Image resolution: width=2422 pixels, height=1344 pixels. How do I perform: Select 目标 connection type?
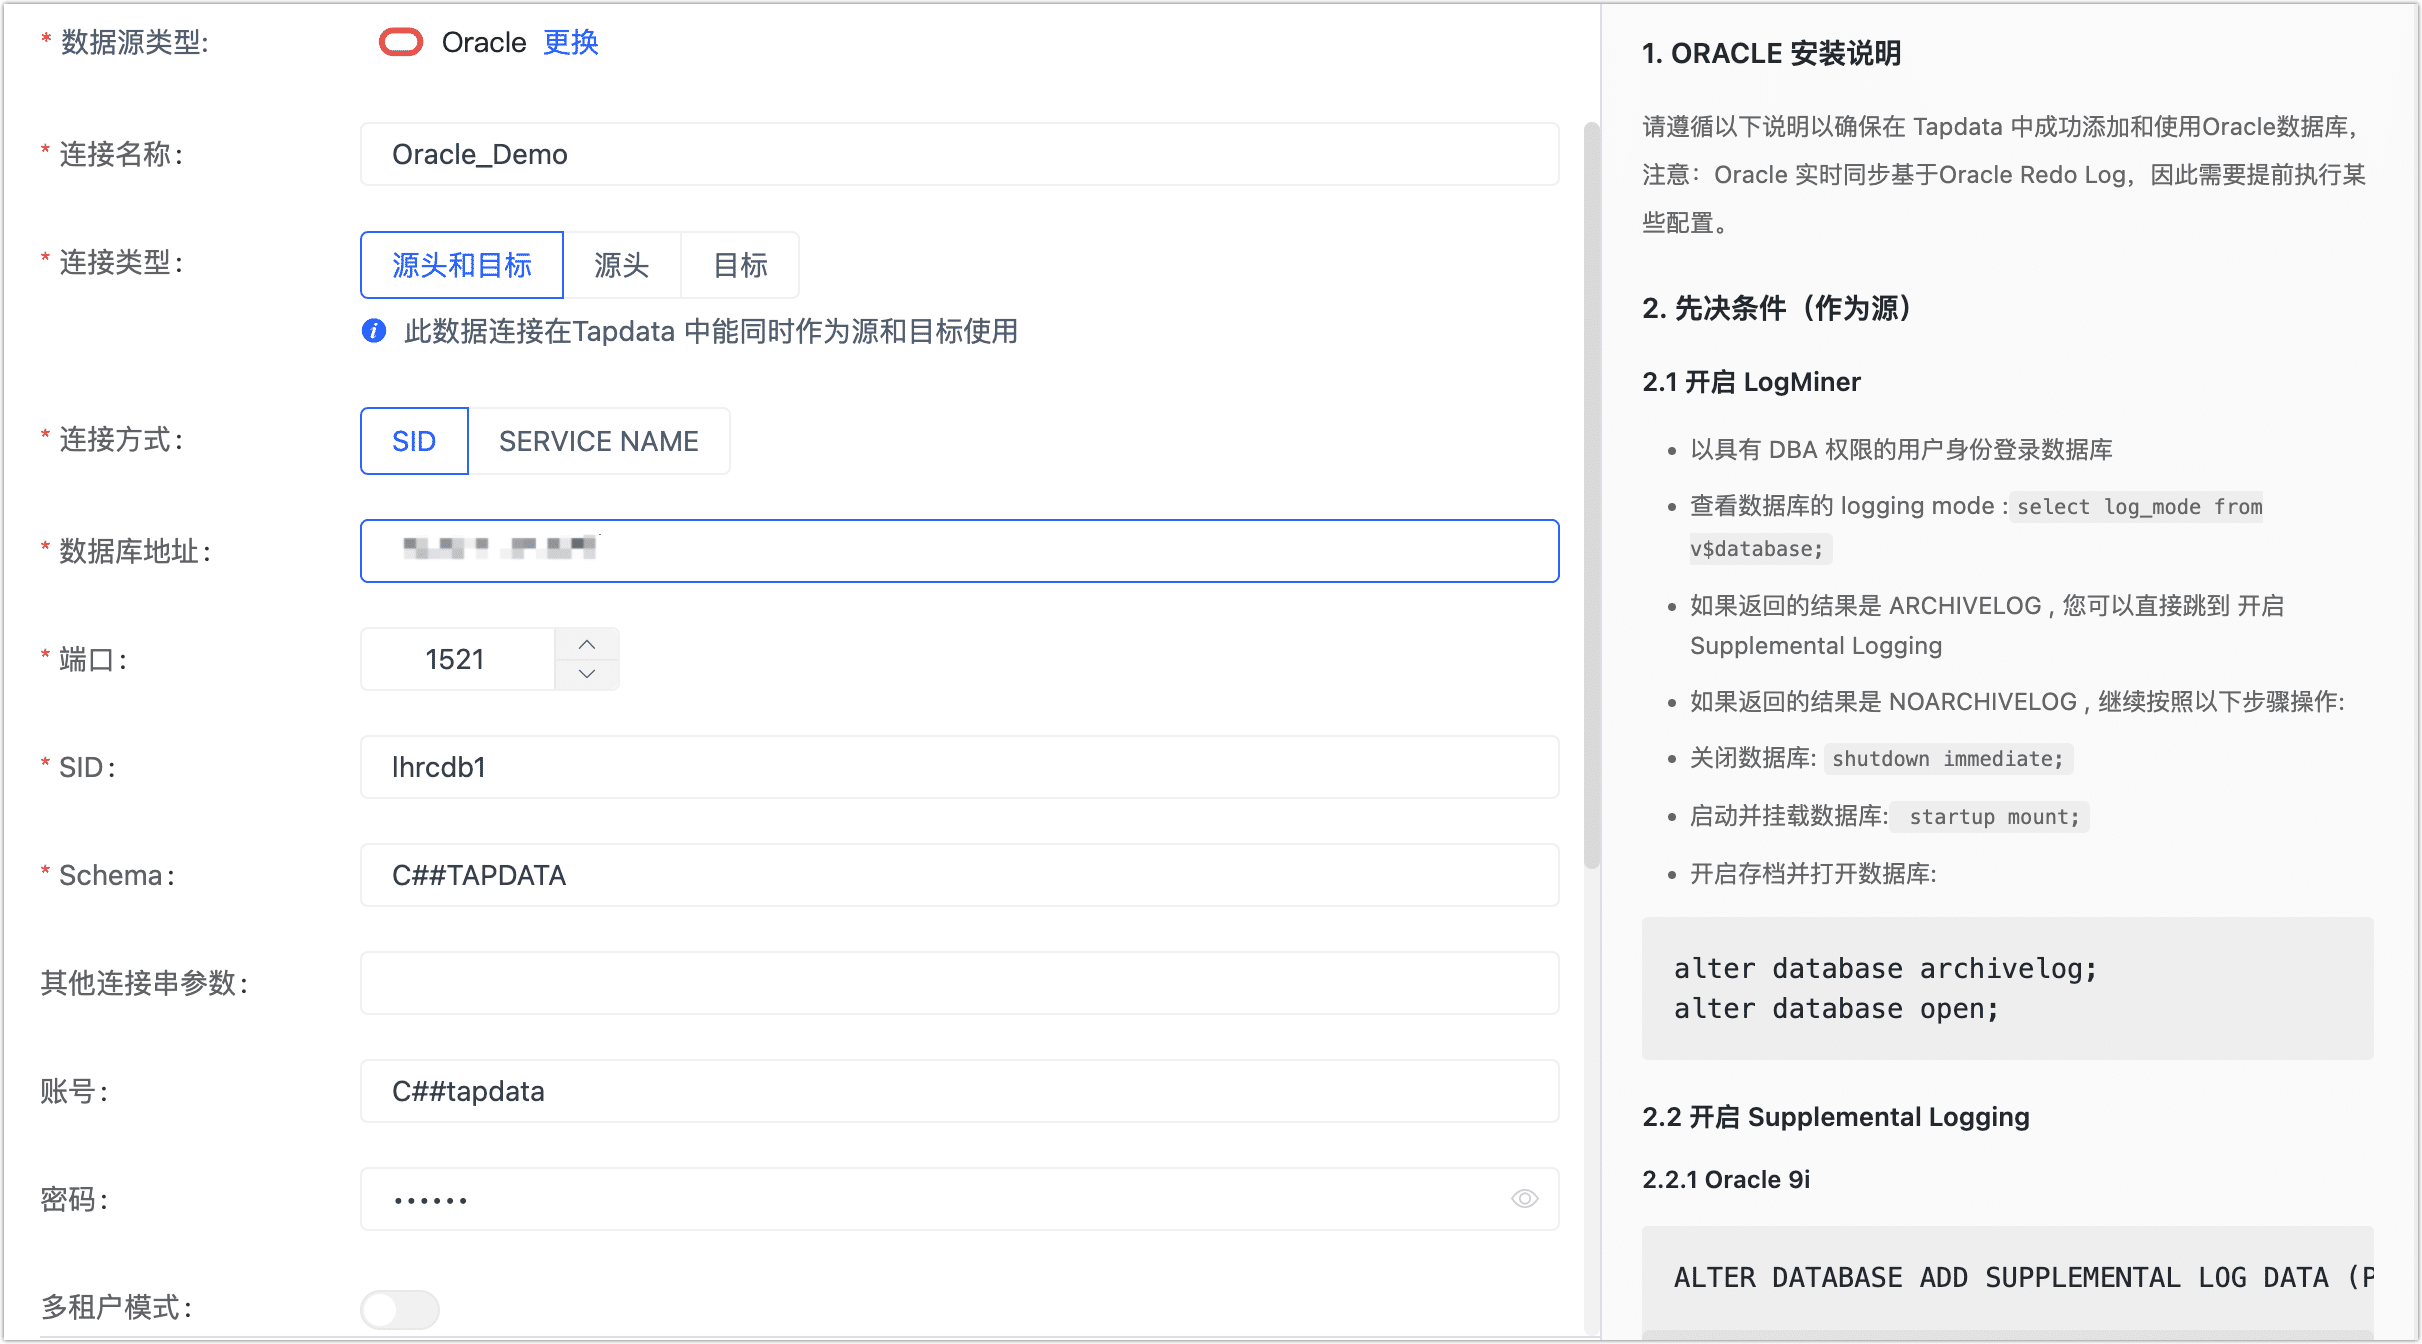coord(740,265)
